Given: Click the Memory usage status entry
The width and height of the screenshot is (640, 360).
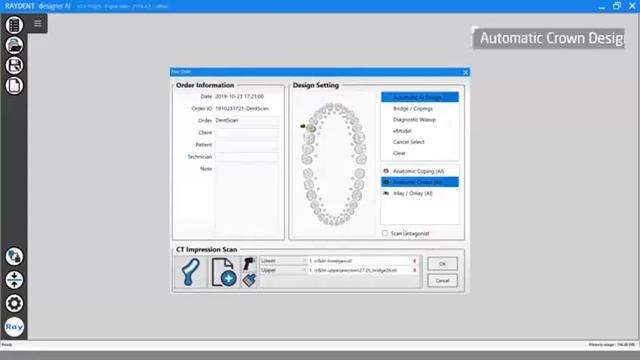Looking at the screenshot, I should click(611, 345).
